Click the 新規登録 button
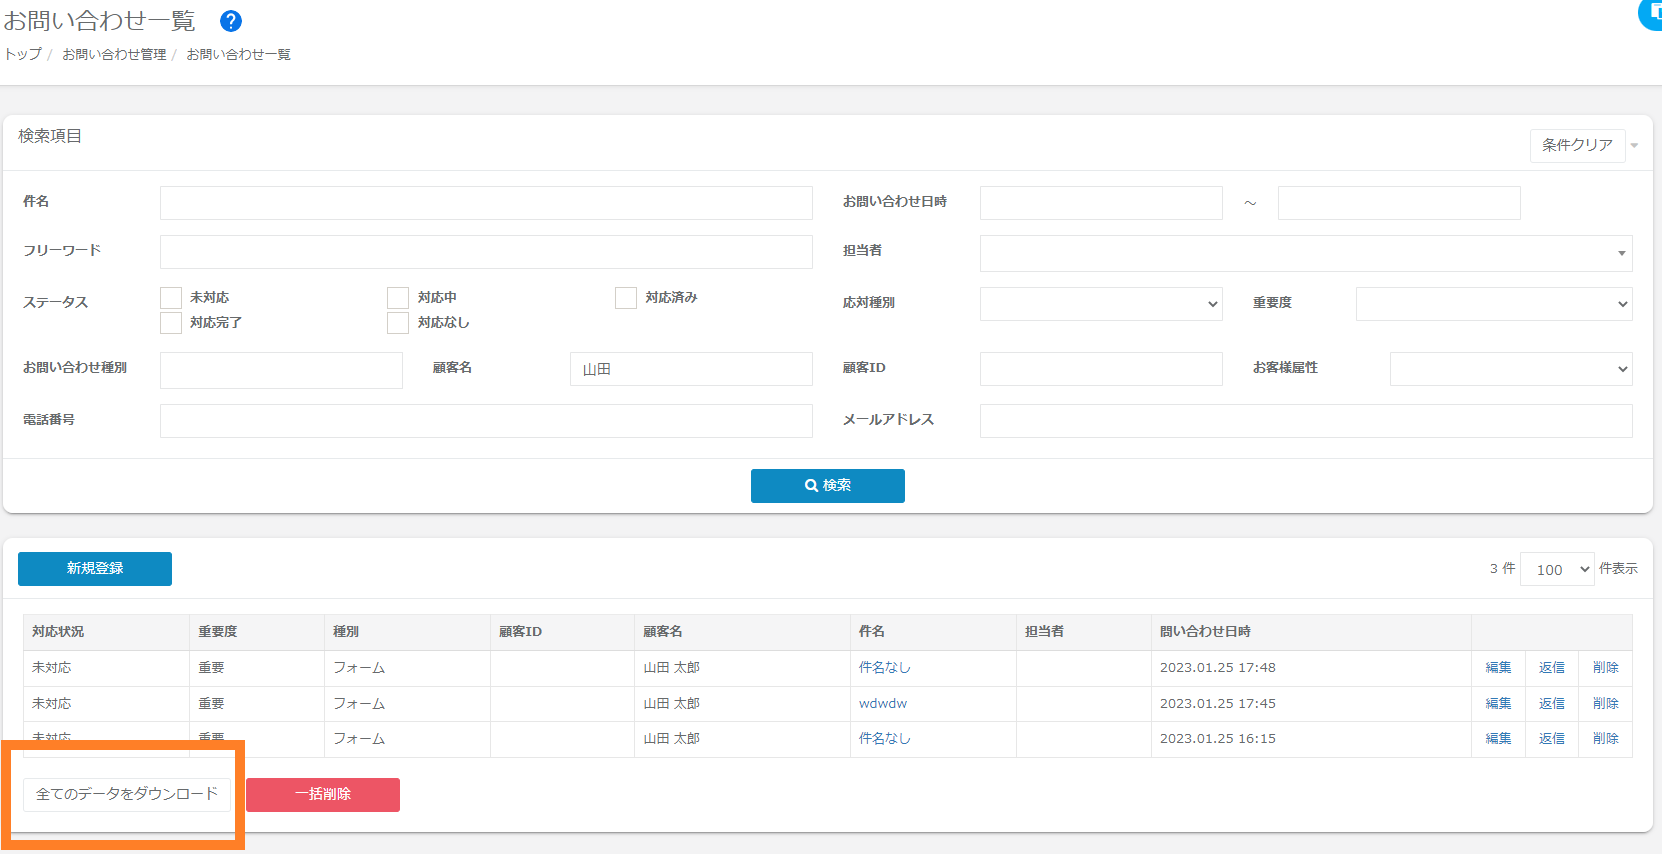Image resolution: width=1662 pixels, height=854 pixels. pyautogui.click(x=95, y=569)
